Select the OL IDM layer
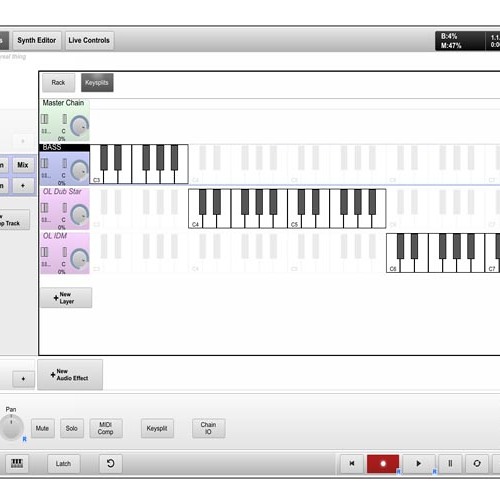500x500 pixels. point(55,236)
